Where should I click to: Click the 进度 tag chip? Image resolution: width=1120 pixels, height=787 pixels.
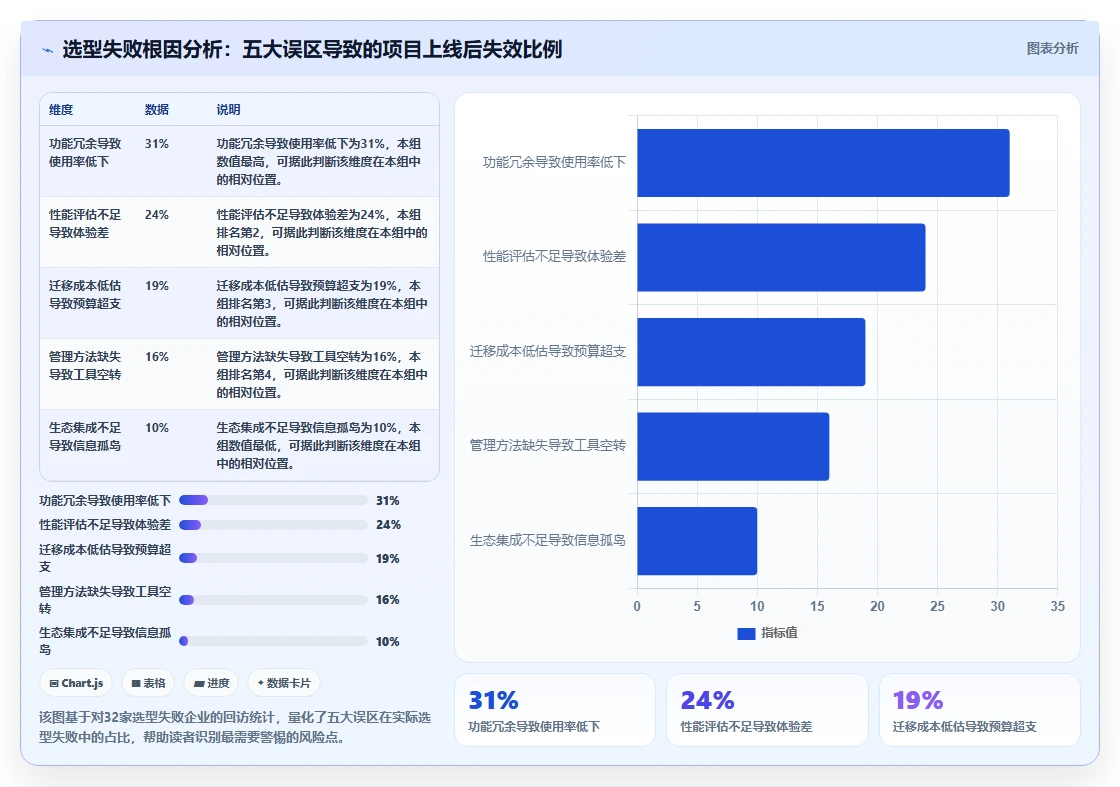211,683
